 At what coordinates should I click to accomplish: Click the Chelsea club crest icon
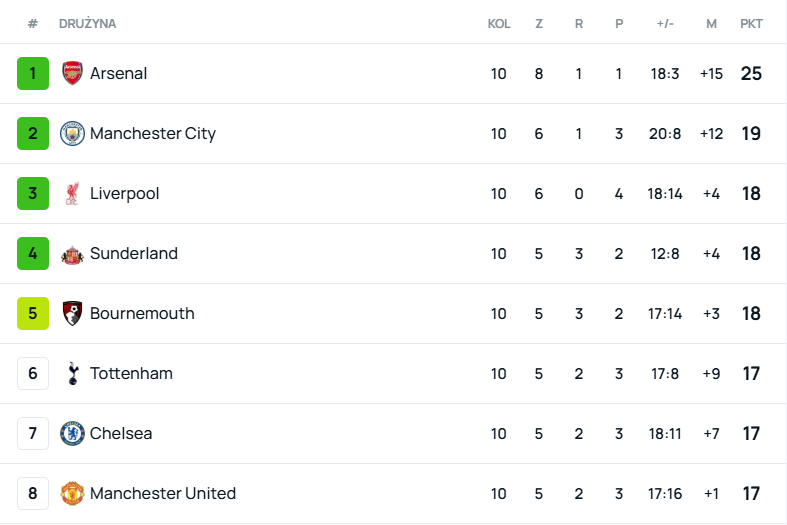click(72, 433)
